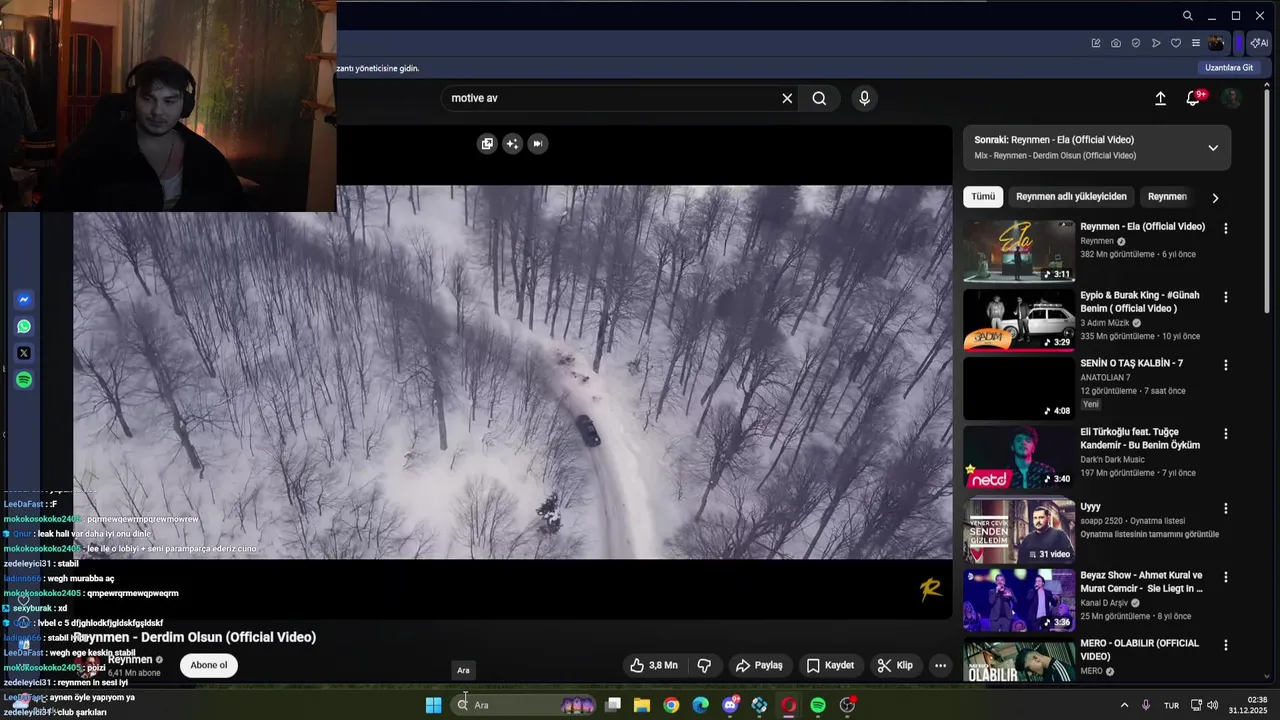Open browser easy setup sliders icon
Image resolution: width=1280 pixels, height=720 pixels.
coord(1196,43)
